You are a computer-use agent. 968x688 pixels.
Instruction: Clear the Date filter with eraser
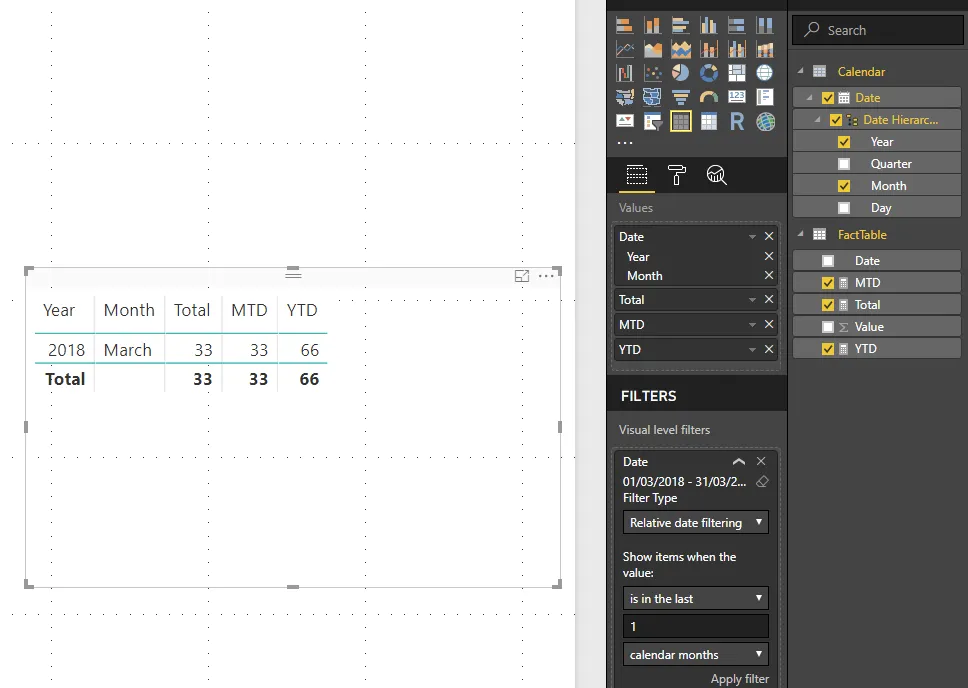762,482
